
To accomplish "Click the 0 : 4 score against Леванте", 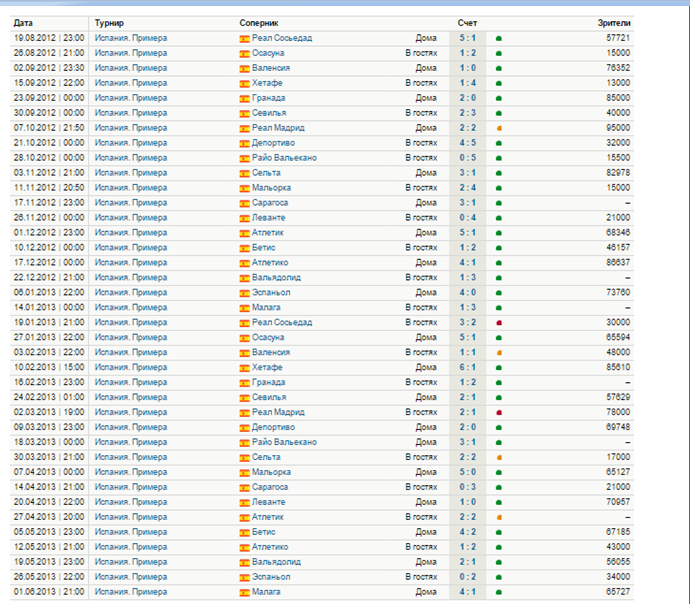I will pyautogui.click(x=468, y=218).
